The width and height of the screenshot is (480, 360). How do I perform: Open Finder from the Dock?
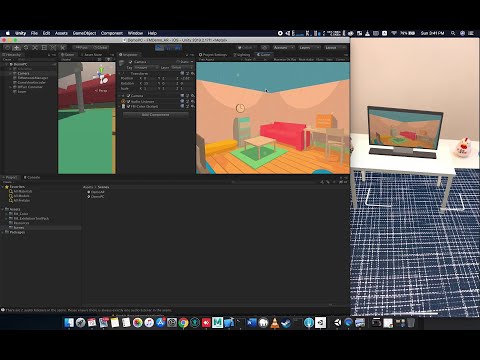69,322
